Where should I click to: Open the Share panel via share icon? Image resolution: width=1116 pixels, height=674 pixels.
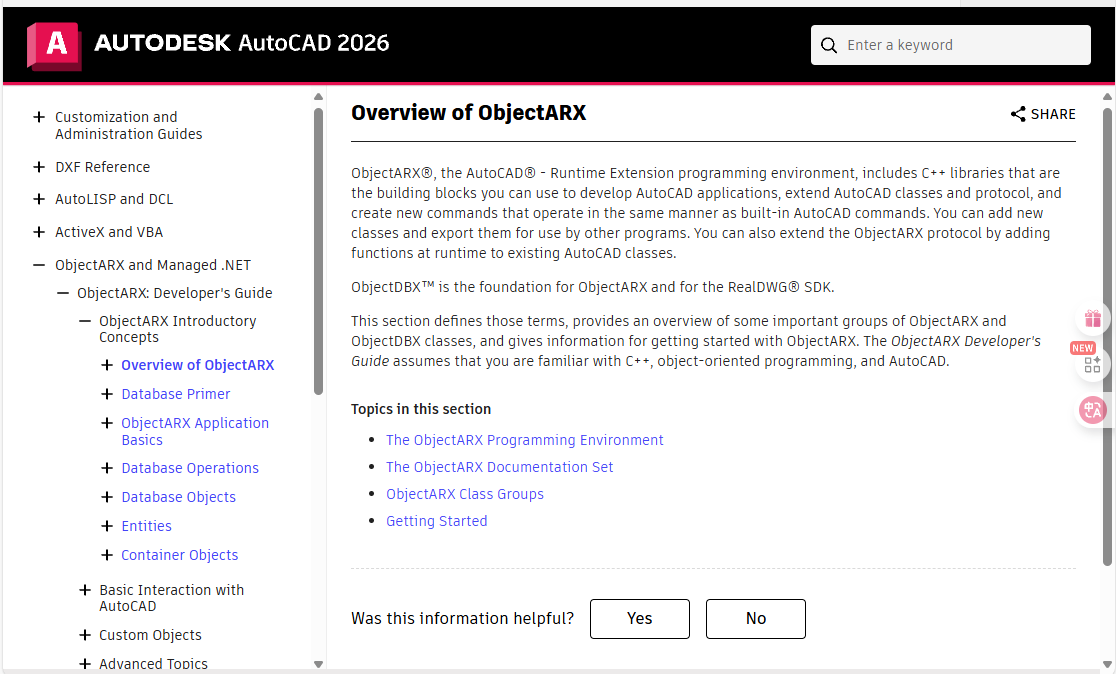tap(1019, 114)
